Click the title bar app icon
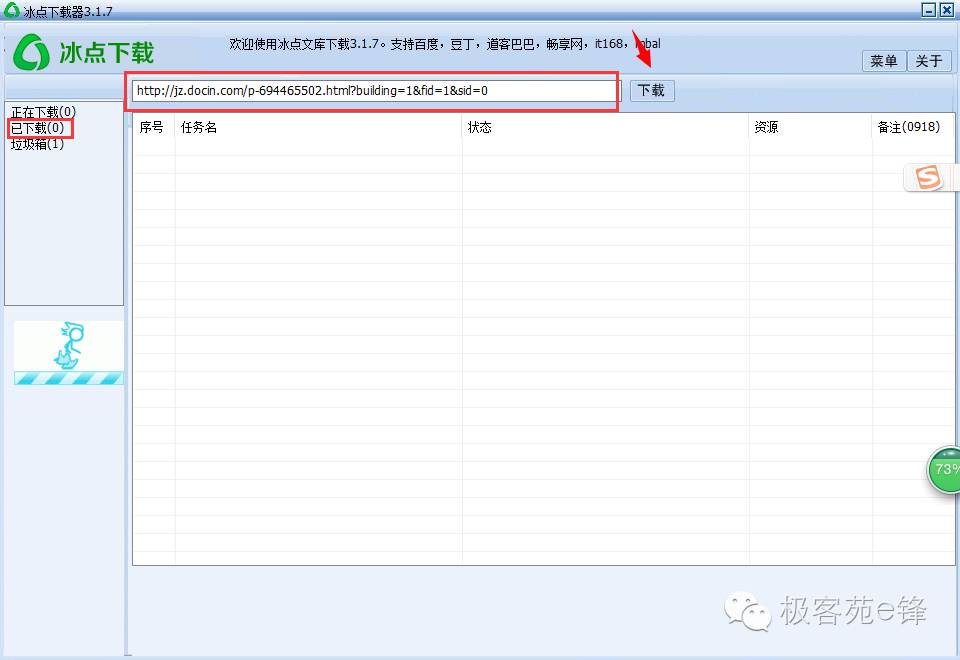 coord(12,10)
